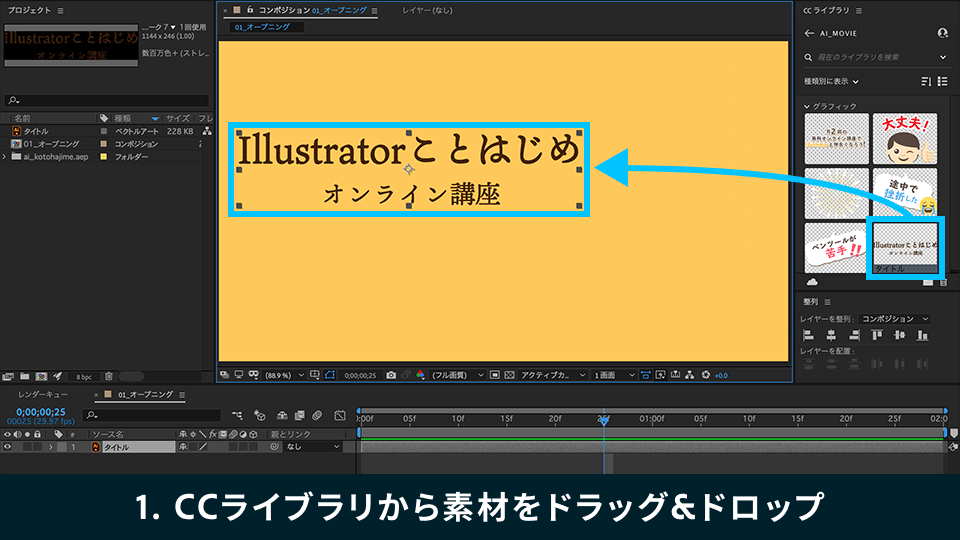
Task: Switch to the レンダーキュー tab
Action: click(x=43, y=394)
